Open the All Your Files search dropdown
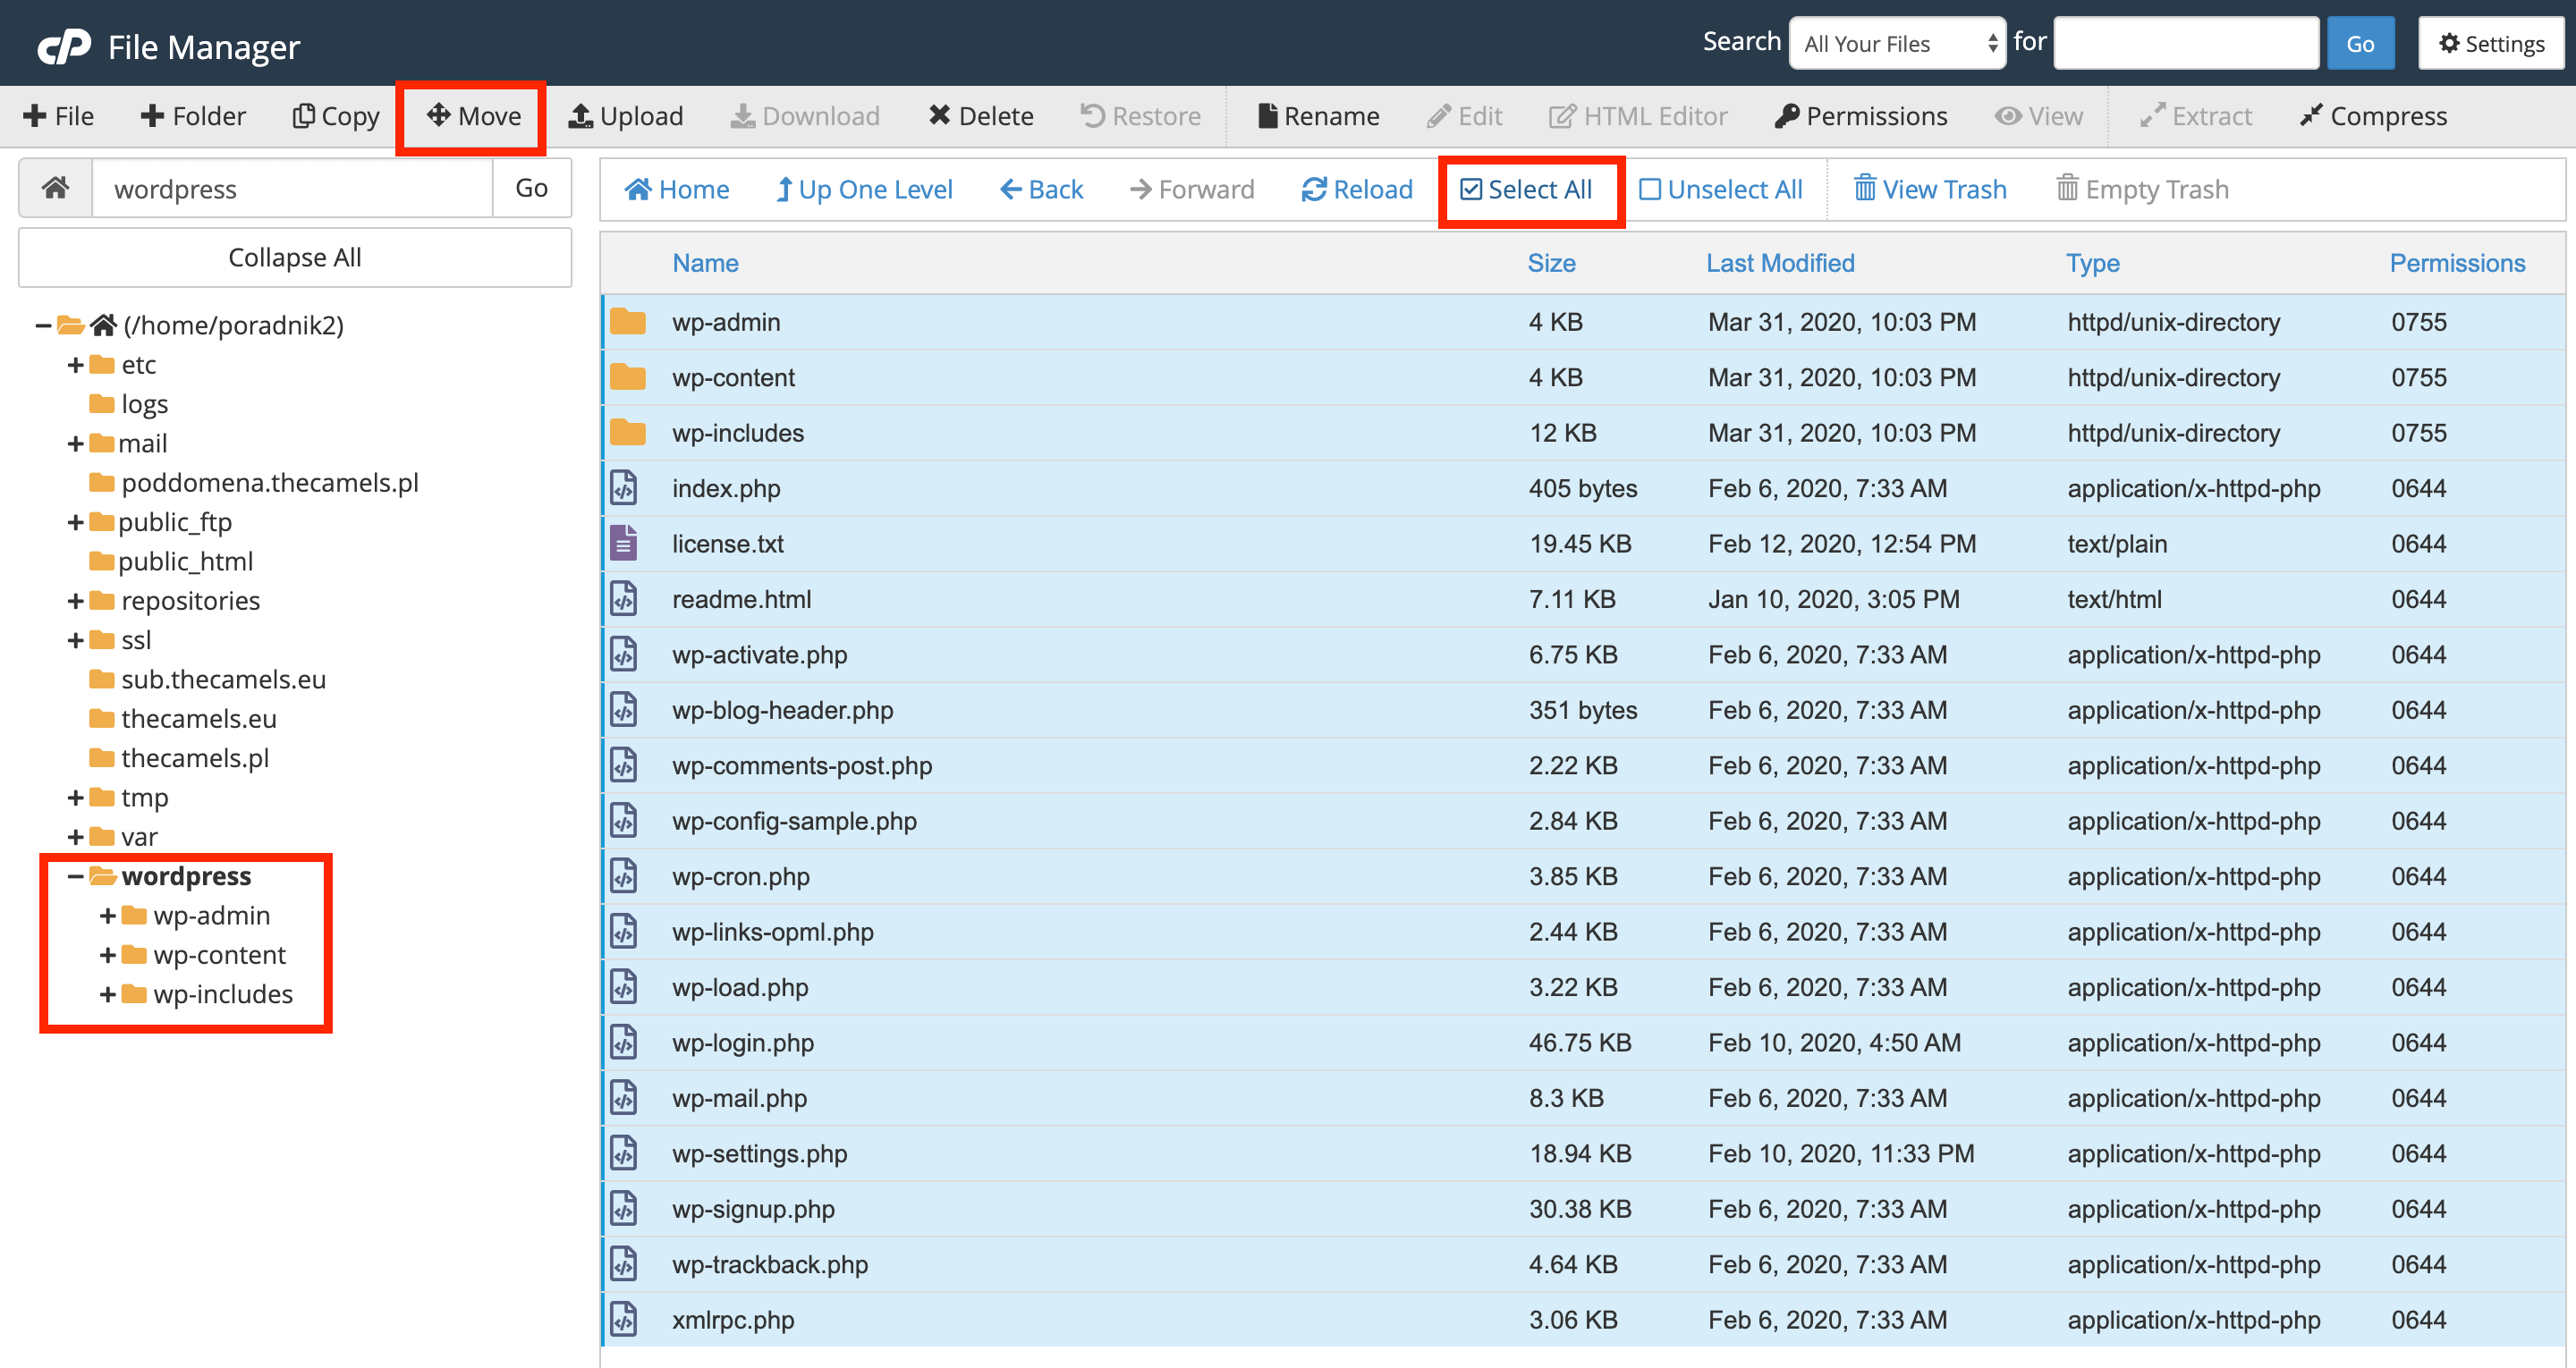 pyautogui.click(x=1897, y=43)
